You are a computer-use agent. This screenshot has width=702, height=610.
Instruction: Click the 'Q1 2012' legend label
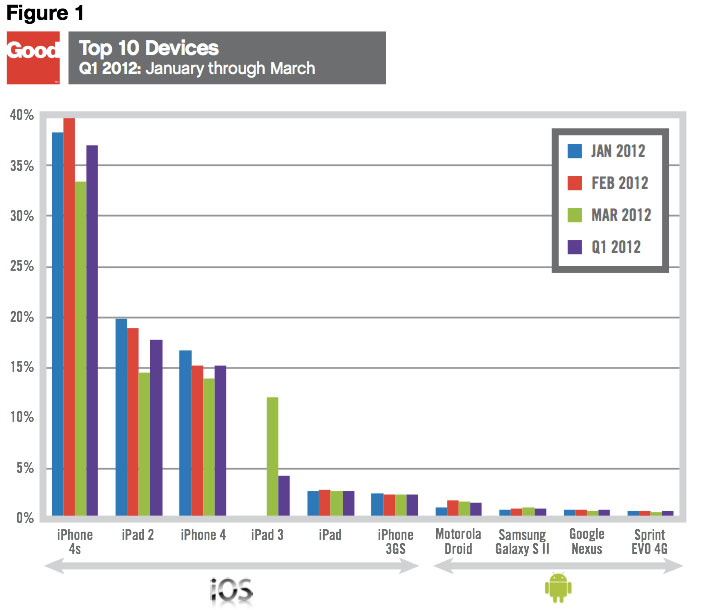pos(616,247)
